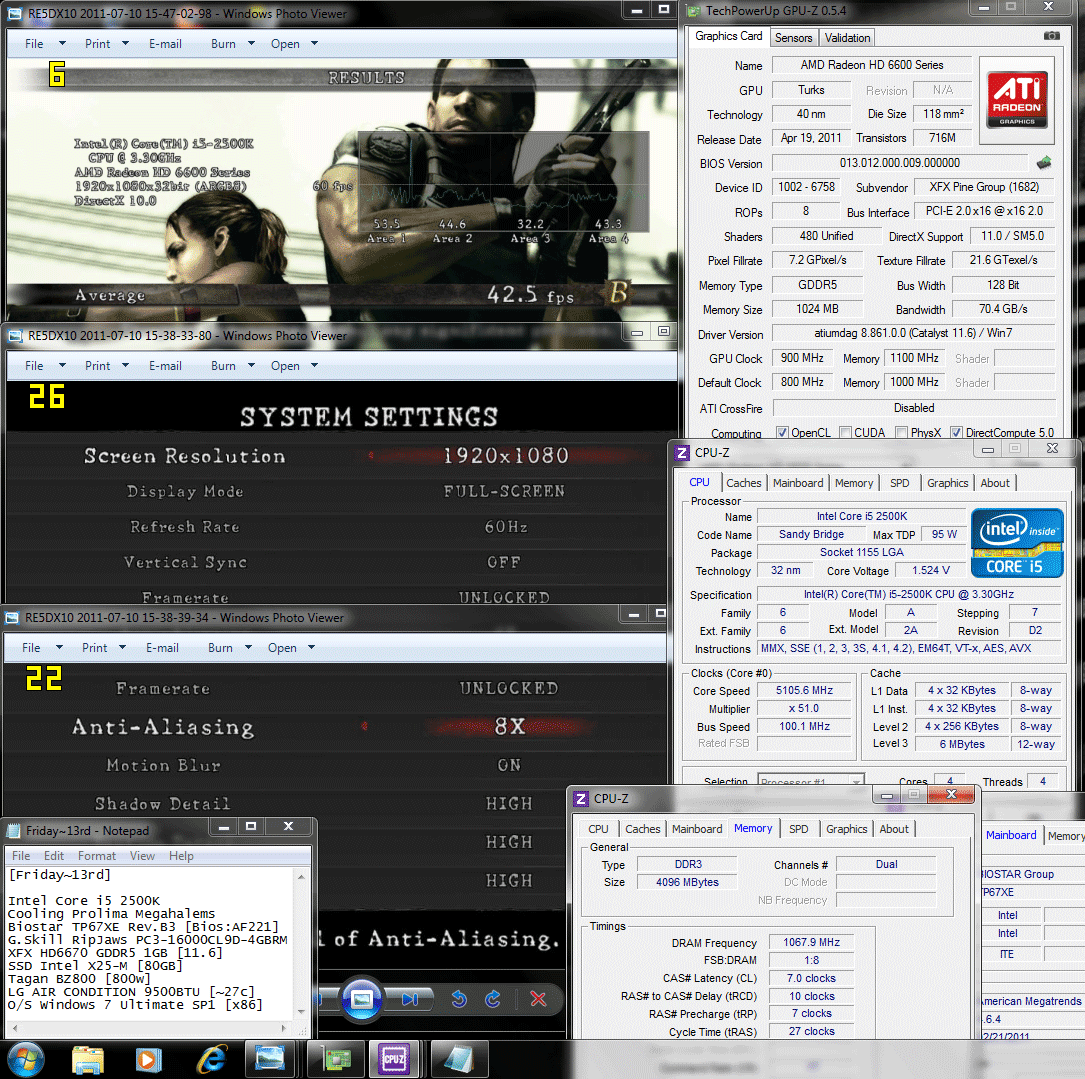Image resolution: width=1085 pixels, height=1079 pixels.
Task: Switch to Validation tab in GPU-Z
Action: click(847, 38)
